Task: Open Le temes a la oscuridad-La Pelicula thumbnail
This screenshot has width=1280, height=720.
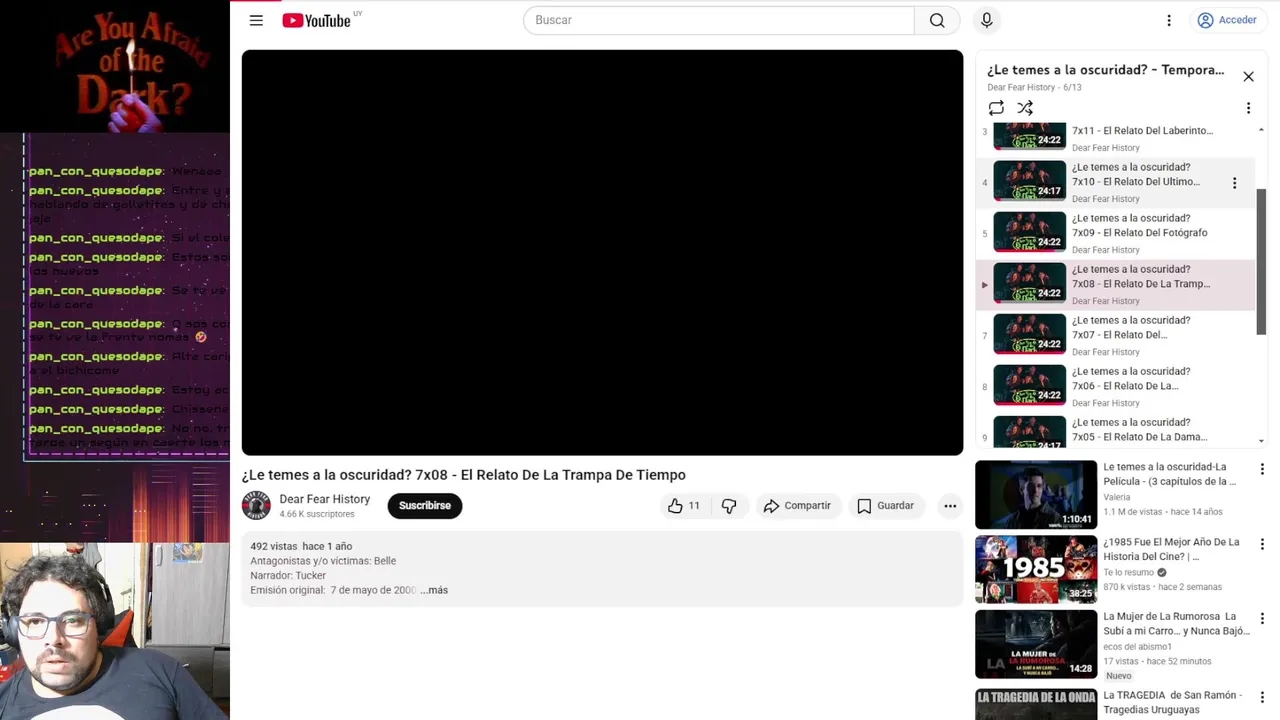Action: 1036,495
